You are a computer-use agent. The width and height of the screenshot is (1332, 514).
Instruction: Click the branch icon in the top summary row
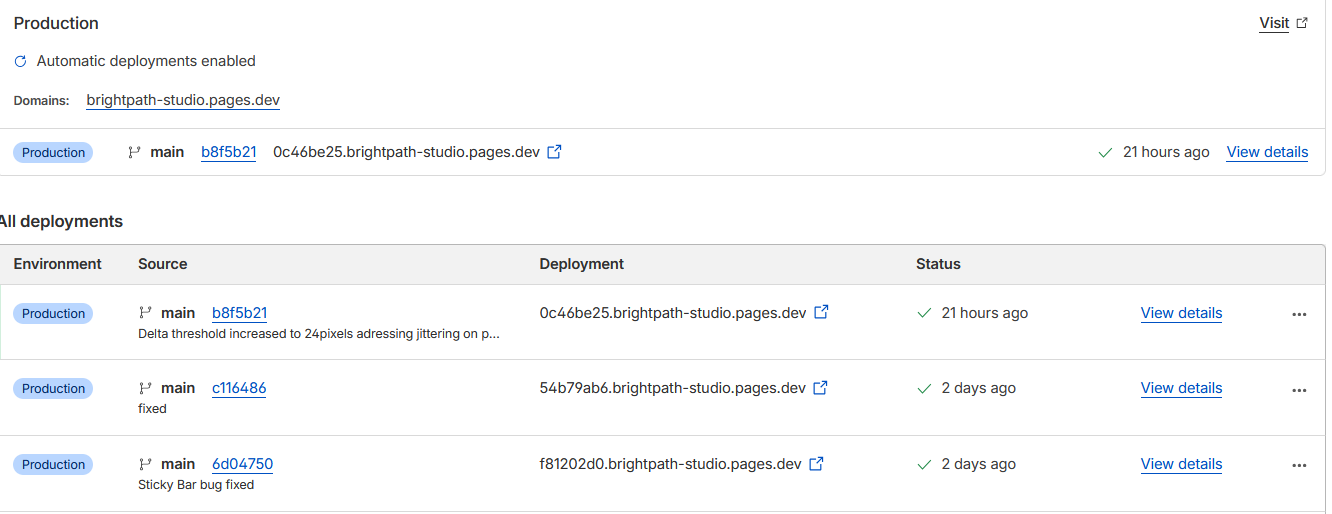tap(134, 152)
